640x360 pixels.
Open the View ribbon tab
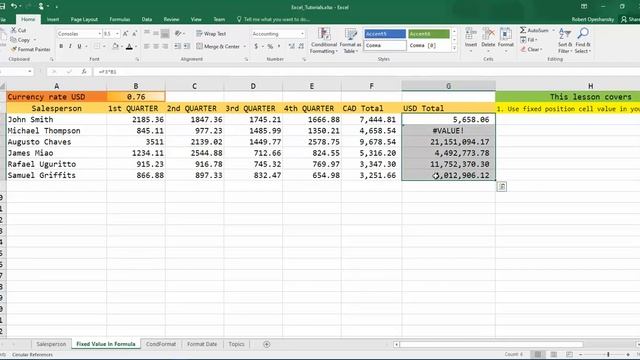[196, 19]
